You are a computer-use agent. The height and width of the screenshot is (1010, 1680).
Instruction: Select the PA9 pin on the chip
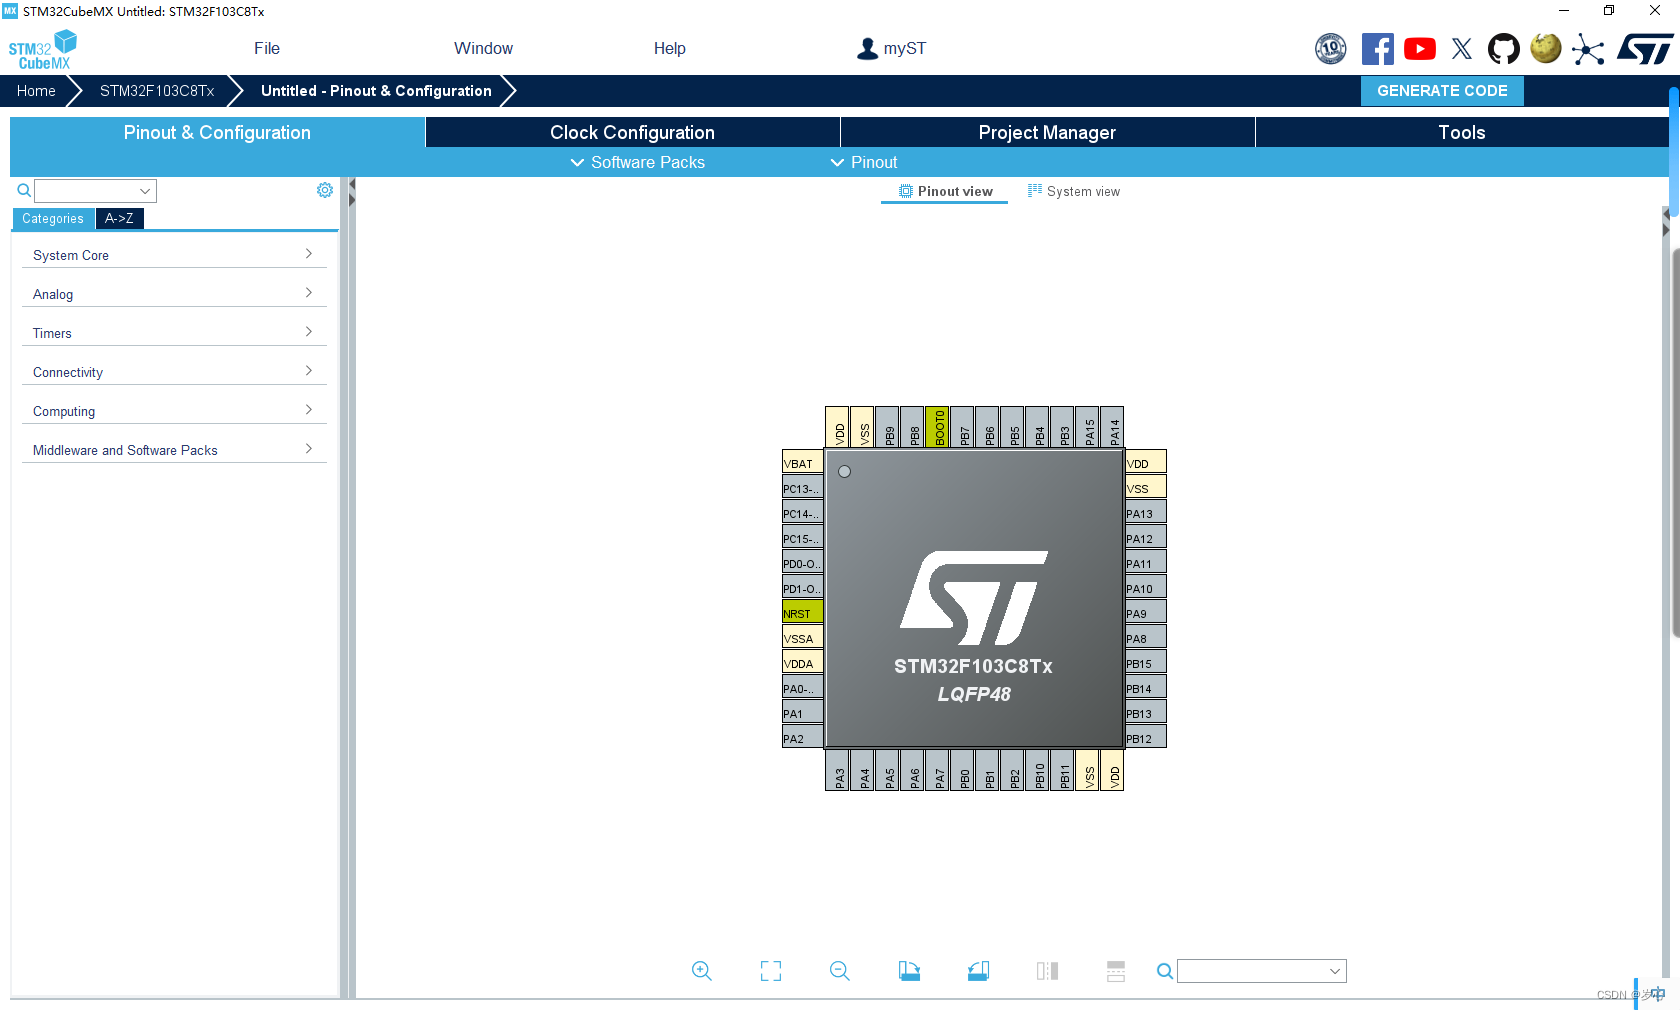pyautogui.click(x=1144, y=611)
